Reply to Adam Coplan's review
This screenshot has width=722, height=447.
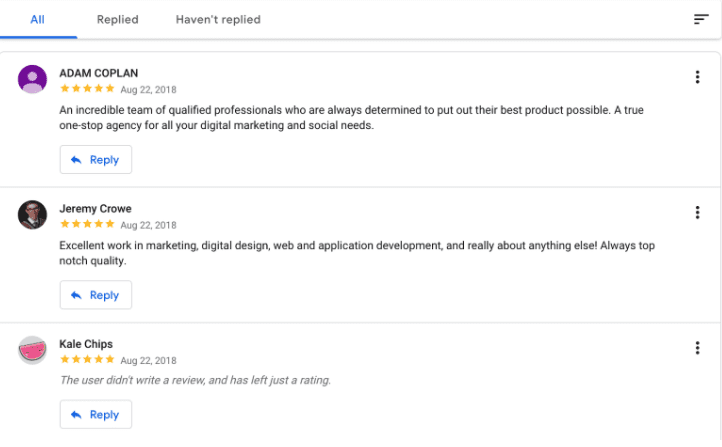point(96,160)
